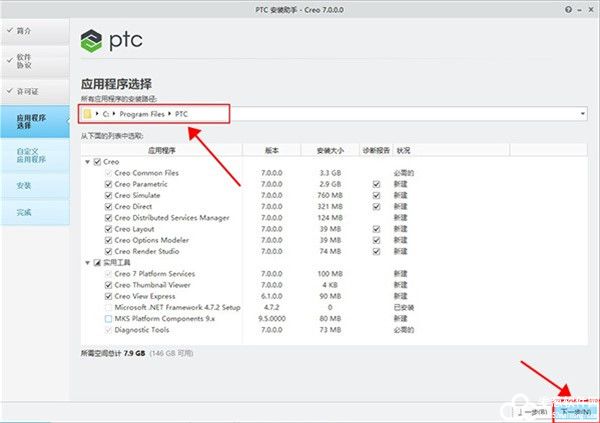Click 已安装 status for .NET Framework
The width and height of the screenshot is (600, 423).
[404, 307]
